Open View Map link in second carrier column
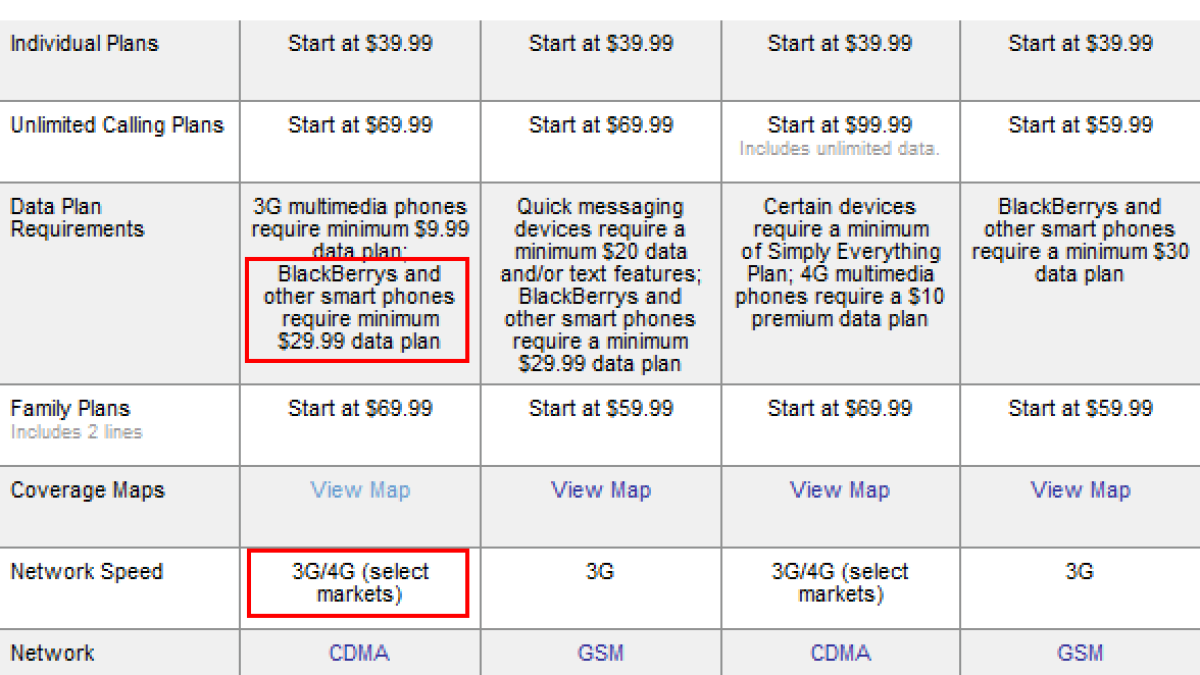Screen dimensions: 1200x675 (601, 490)
